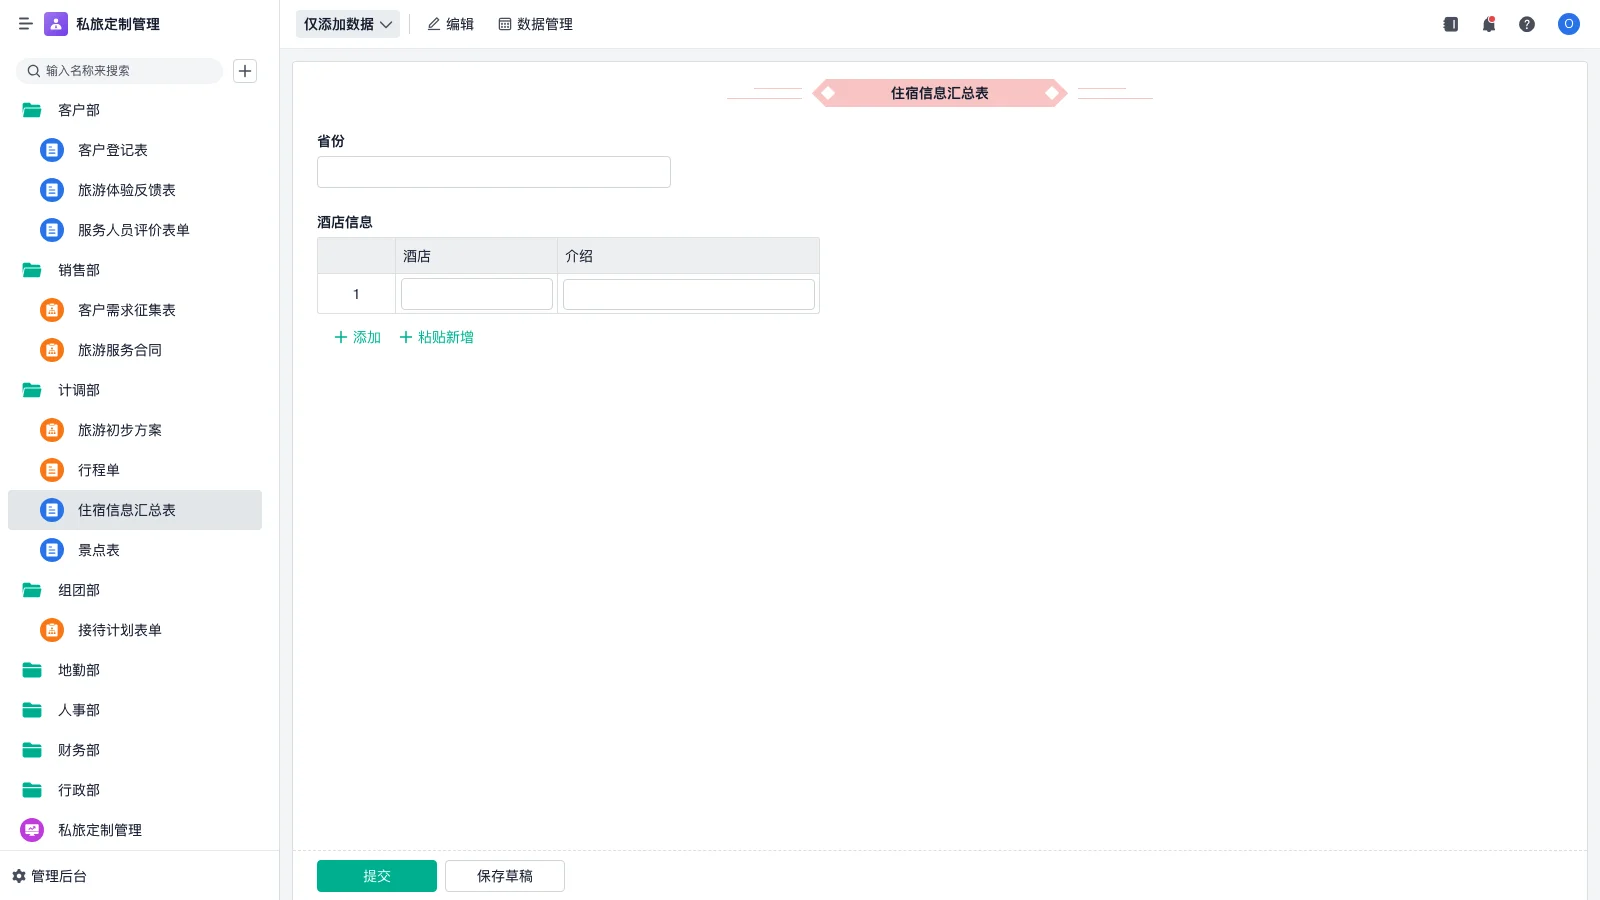
Task: Expand the 行政部 folder
Action: [x=32, y=790]
